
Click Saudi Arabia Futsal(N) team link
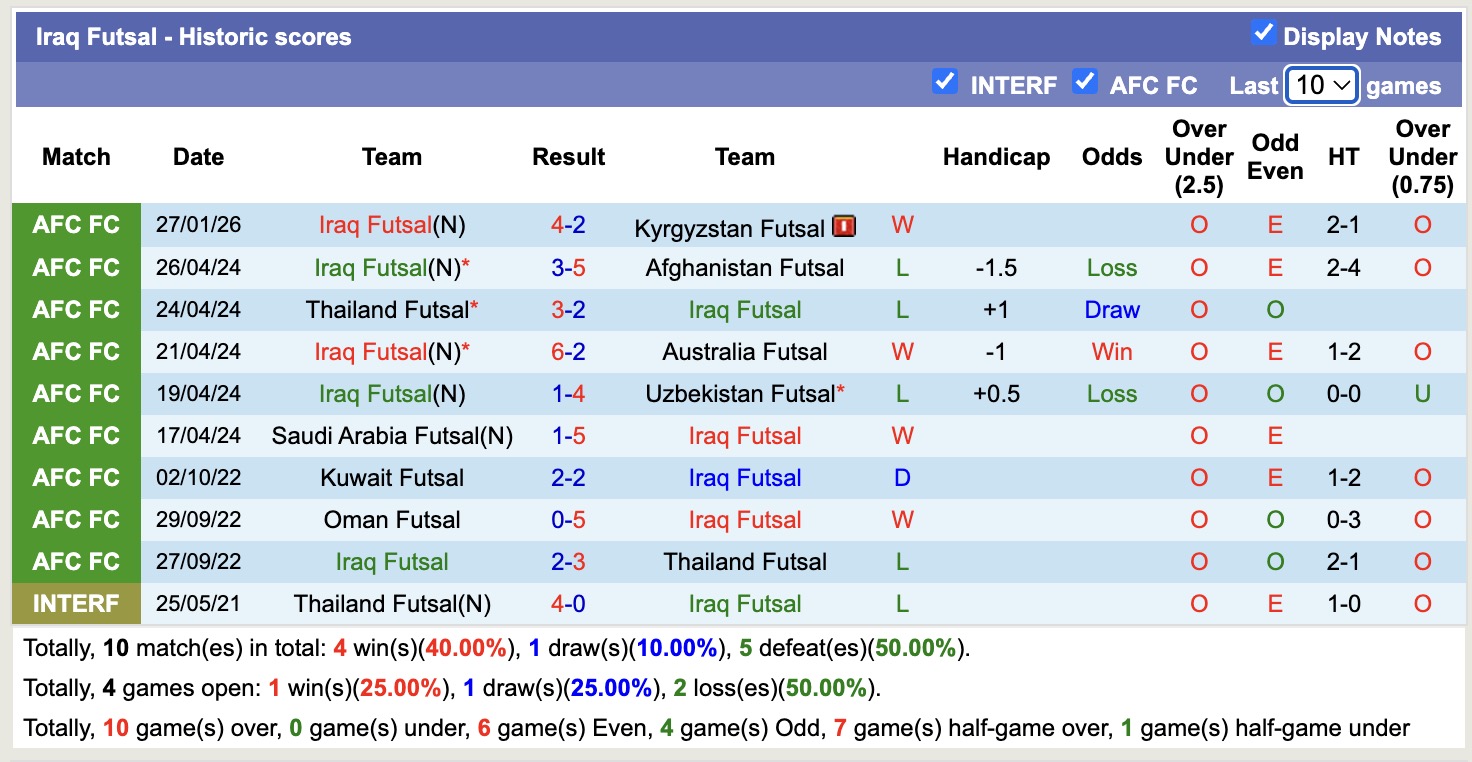point(392,436)
